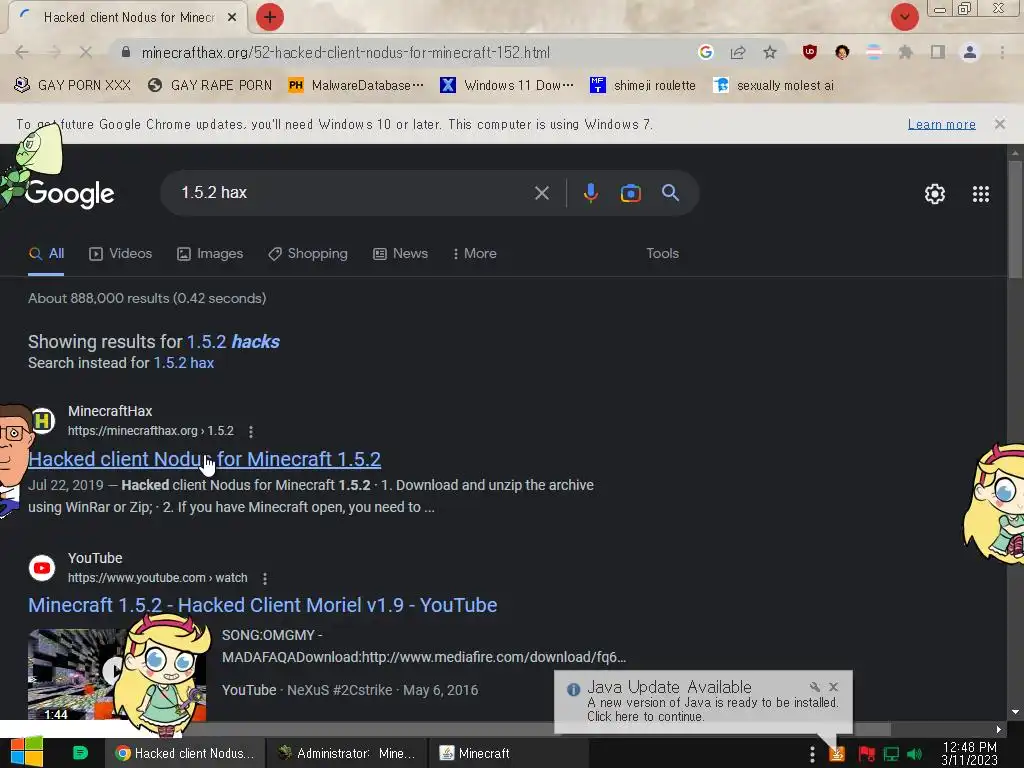Click the Google icon in the address bar

705,52
